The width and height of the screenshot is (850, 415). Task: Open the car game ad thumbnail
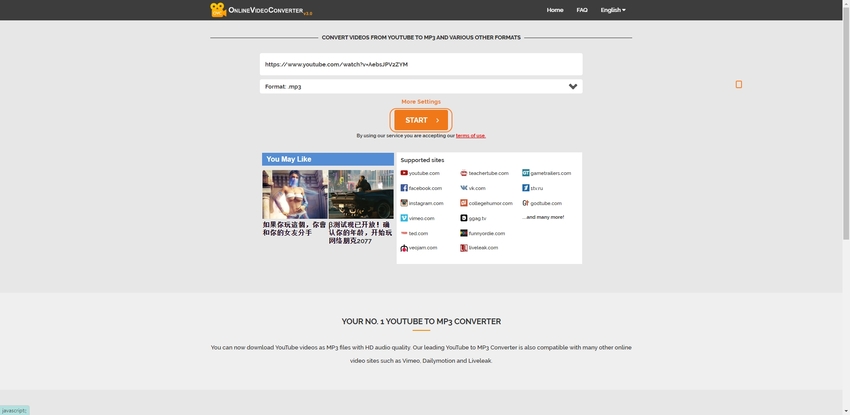[x=361, y=194]
